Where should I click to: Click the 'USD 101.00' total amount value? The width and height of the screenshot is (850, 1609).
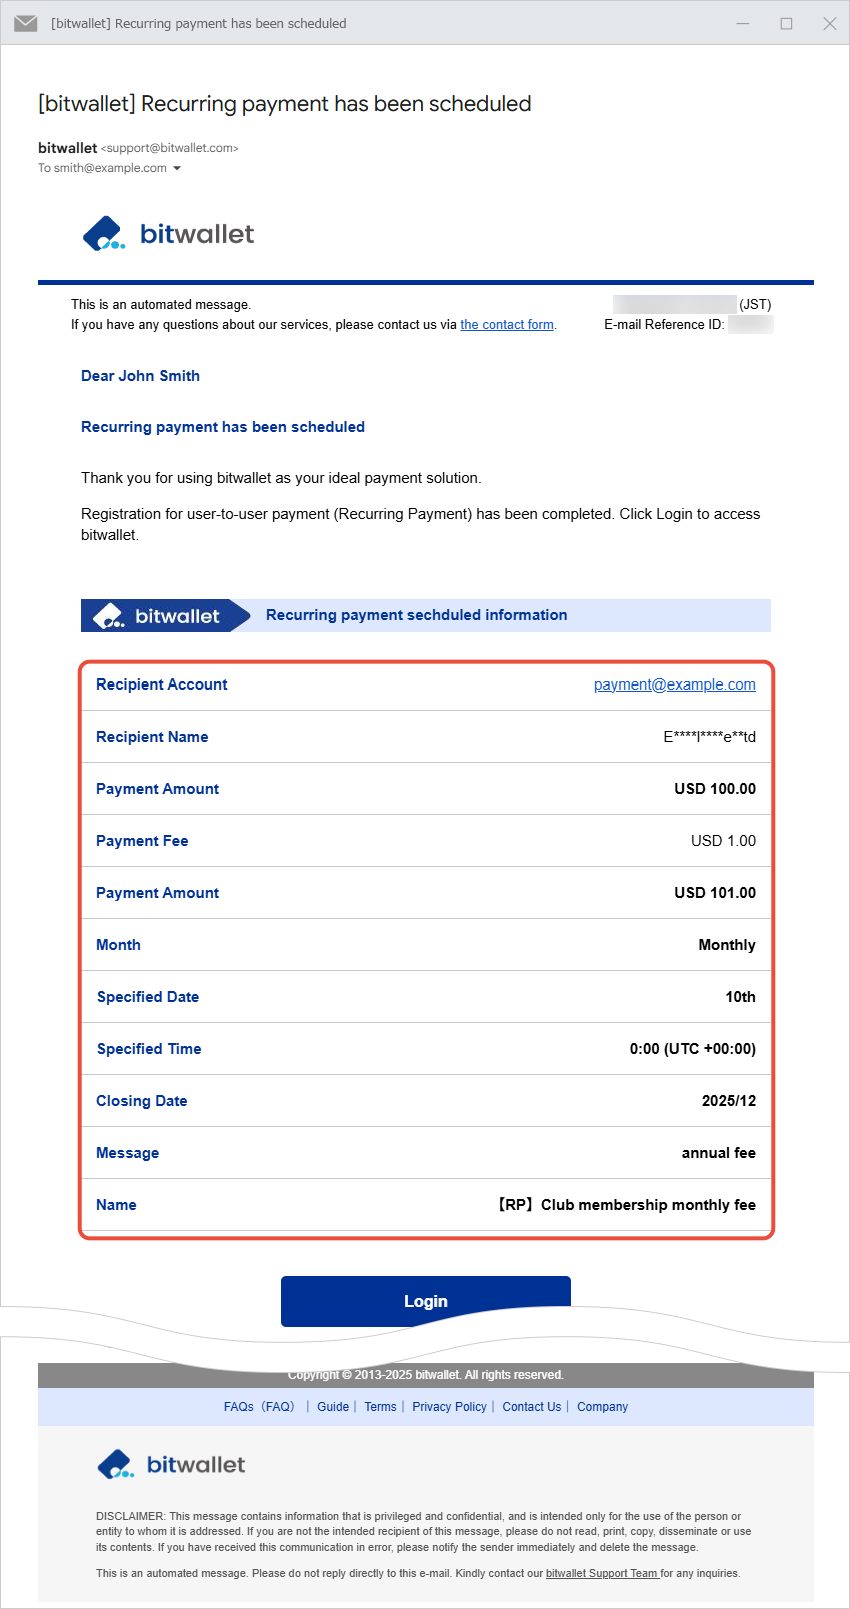pyautogui.click(x=715, y=893)
